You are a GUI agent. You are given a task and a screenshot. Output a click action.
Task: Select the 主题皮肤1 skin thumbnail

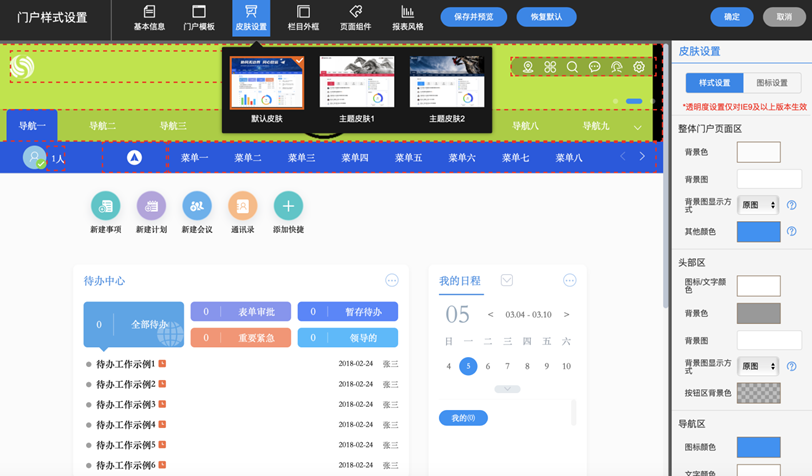(x=357, y=82)
